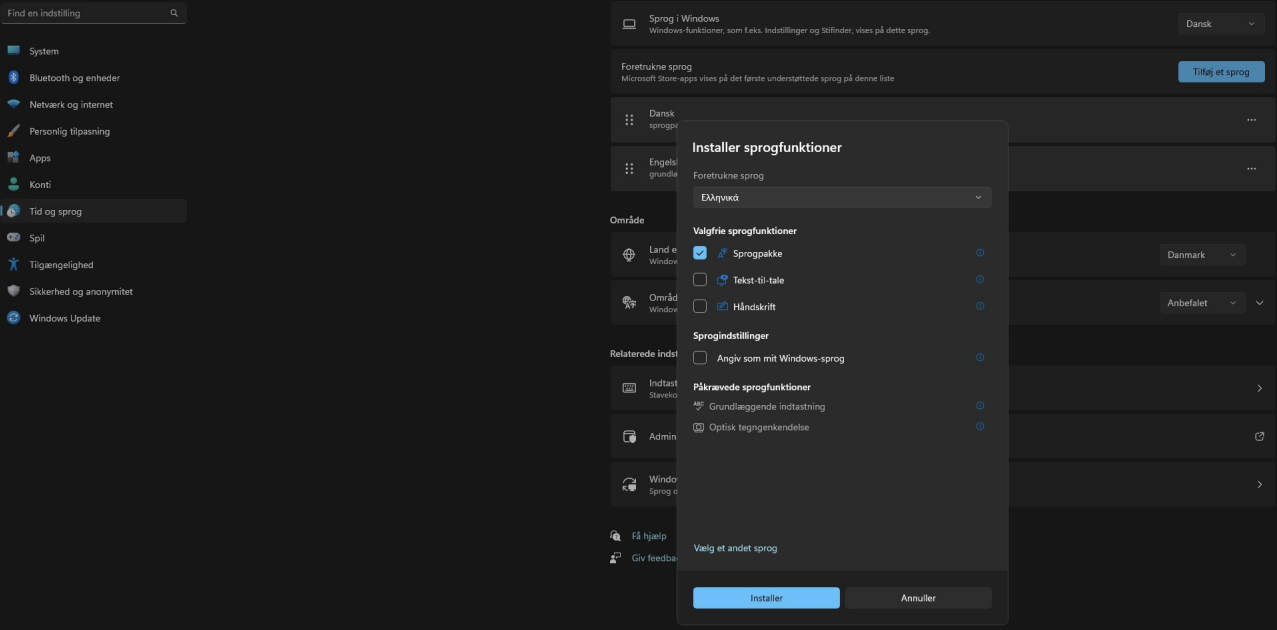Select Tid og sprog in sidebar
The width and height of the screenshot is (1277, 630).
click(93, 211)
